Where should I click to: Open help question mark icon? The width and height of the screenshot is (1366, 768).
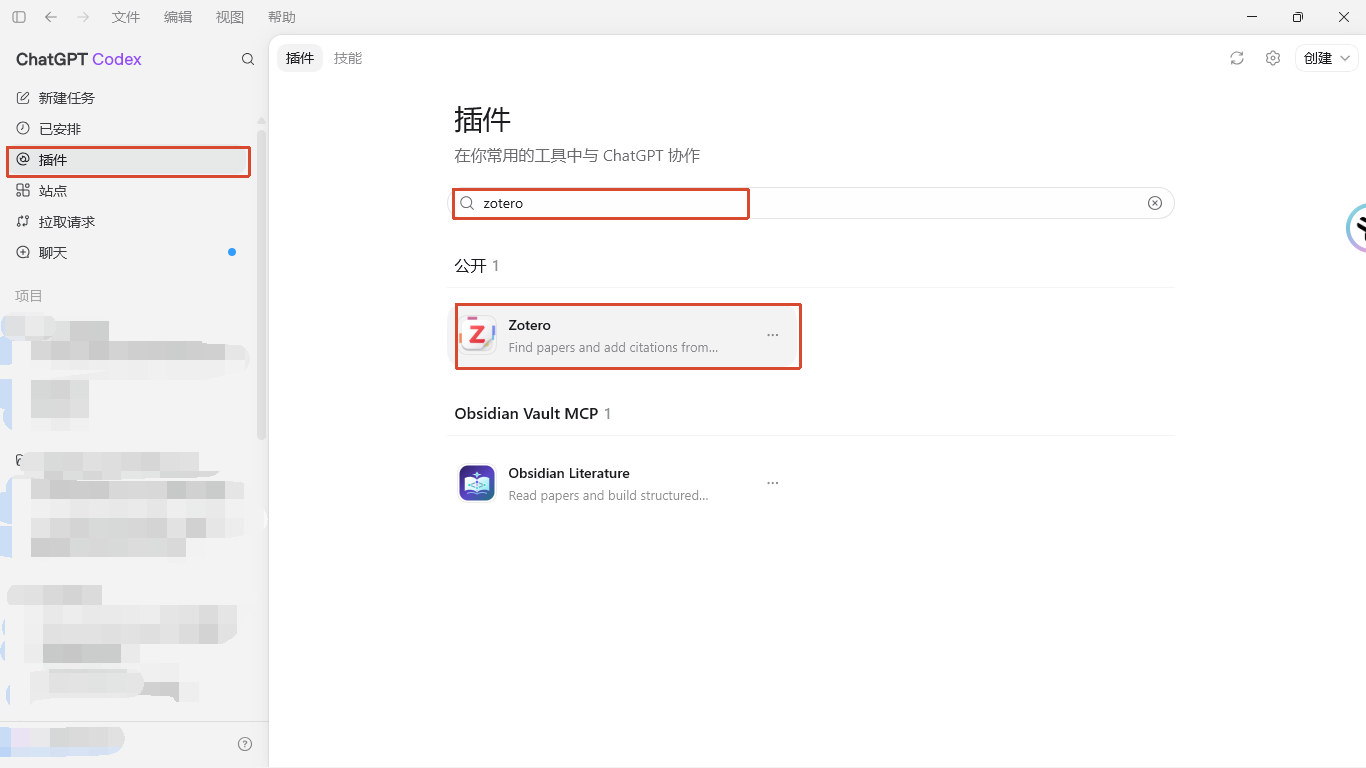coord(245,744)
